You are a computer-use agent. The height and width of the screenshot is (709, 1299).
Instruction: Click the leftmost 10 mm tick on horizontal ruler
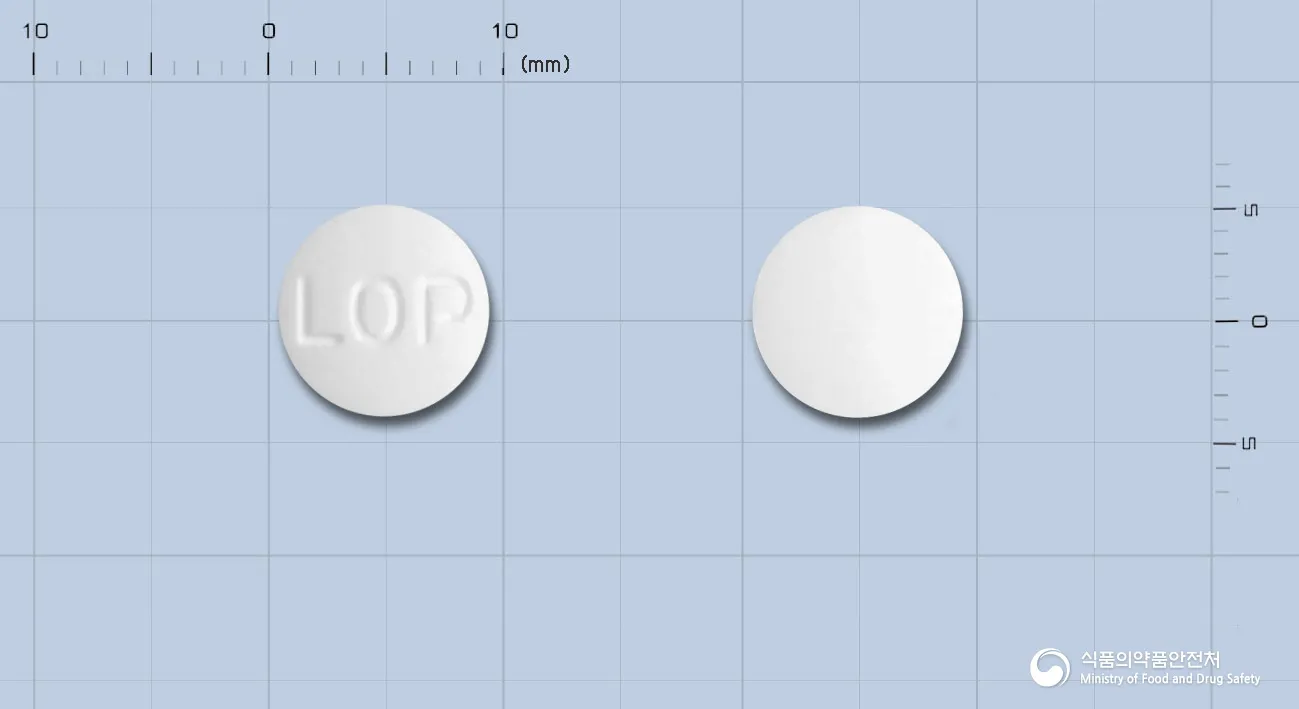34,64
